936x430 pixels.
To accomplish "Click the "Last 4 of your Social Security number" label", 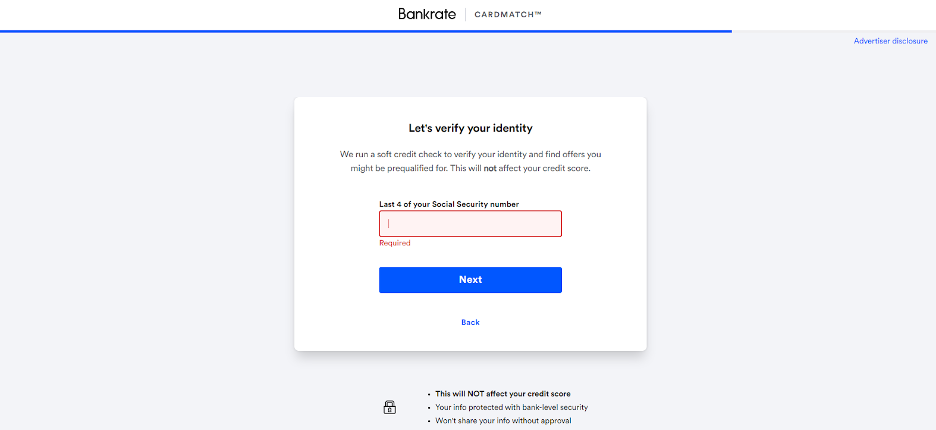I will [x=449, y=204].
